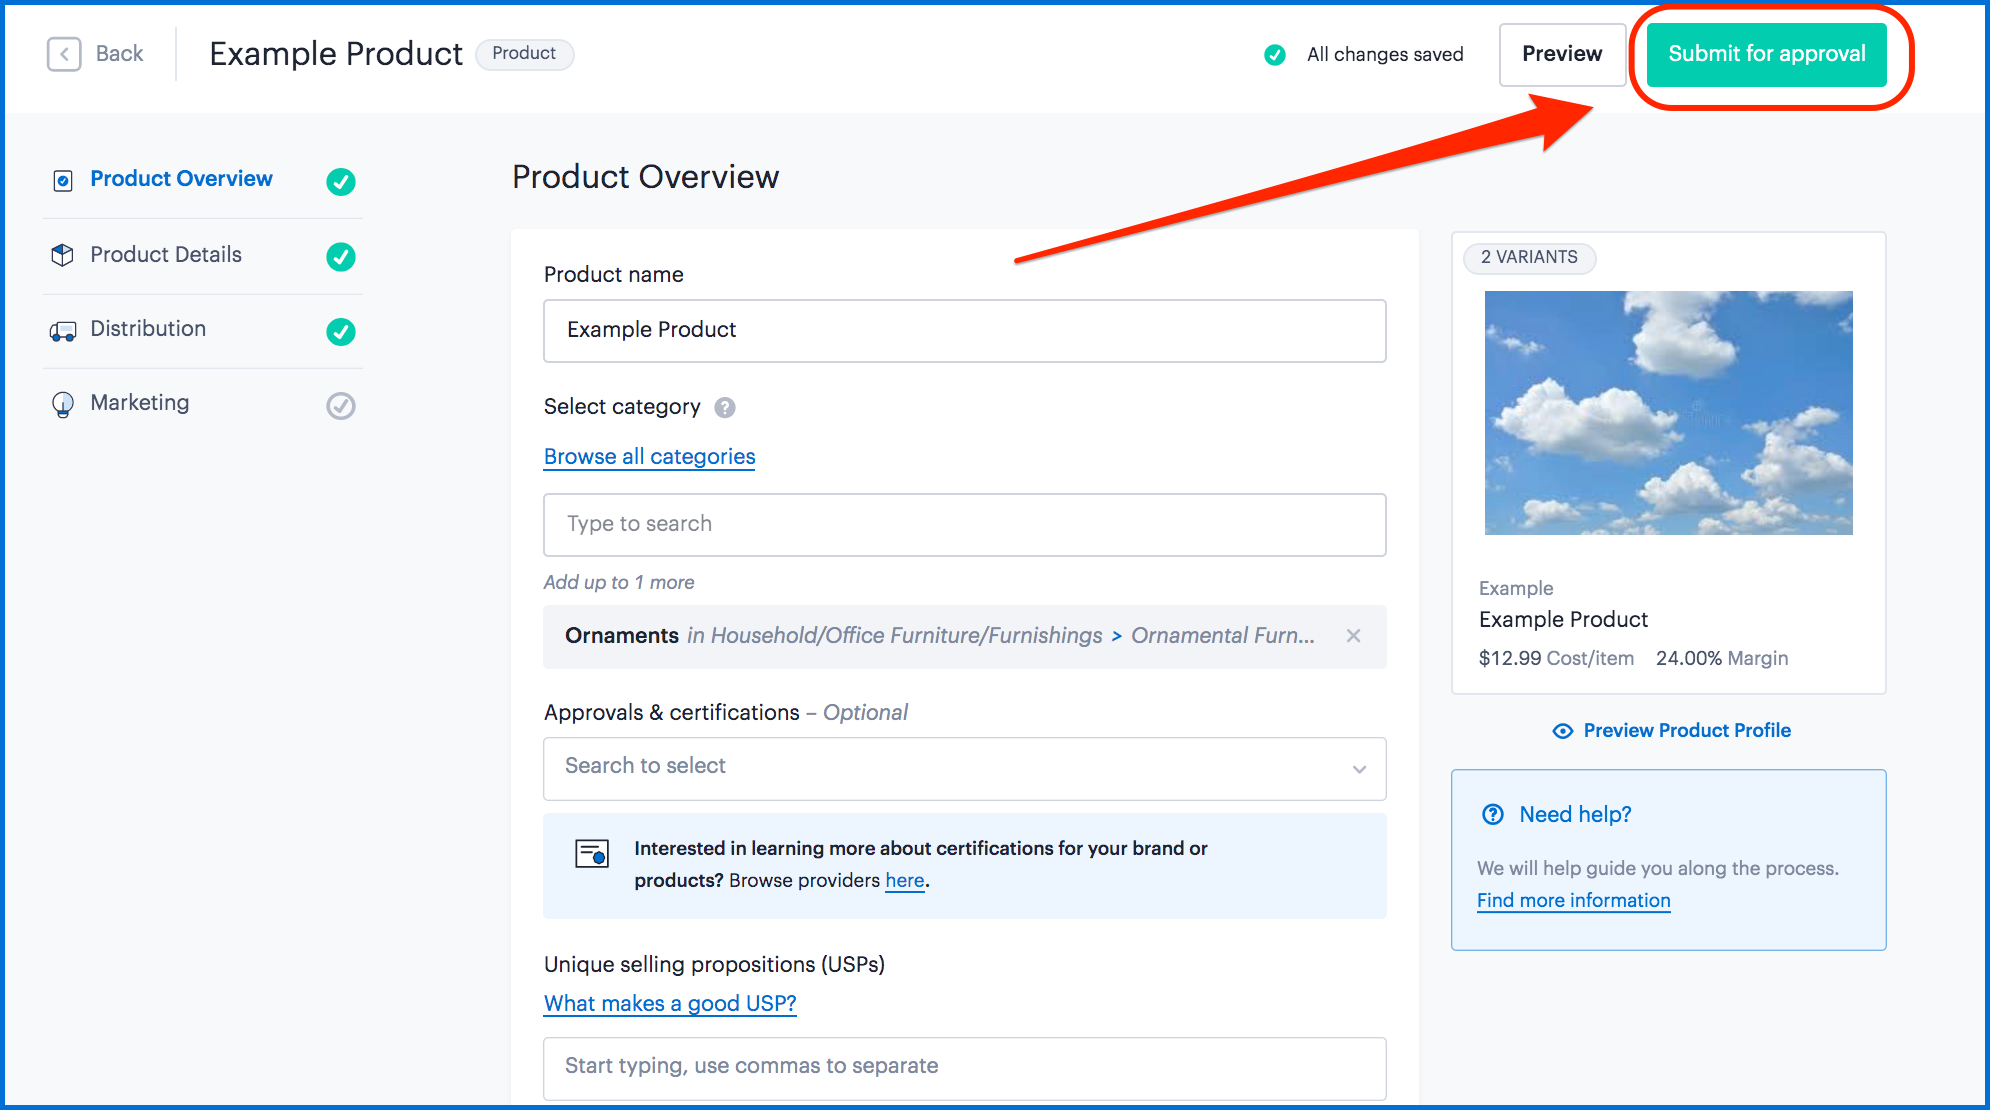Viewport: 1990px width, 1110px height.
Task: Click the sky product image thumbnail
Action: point(1668,412)
